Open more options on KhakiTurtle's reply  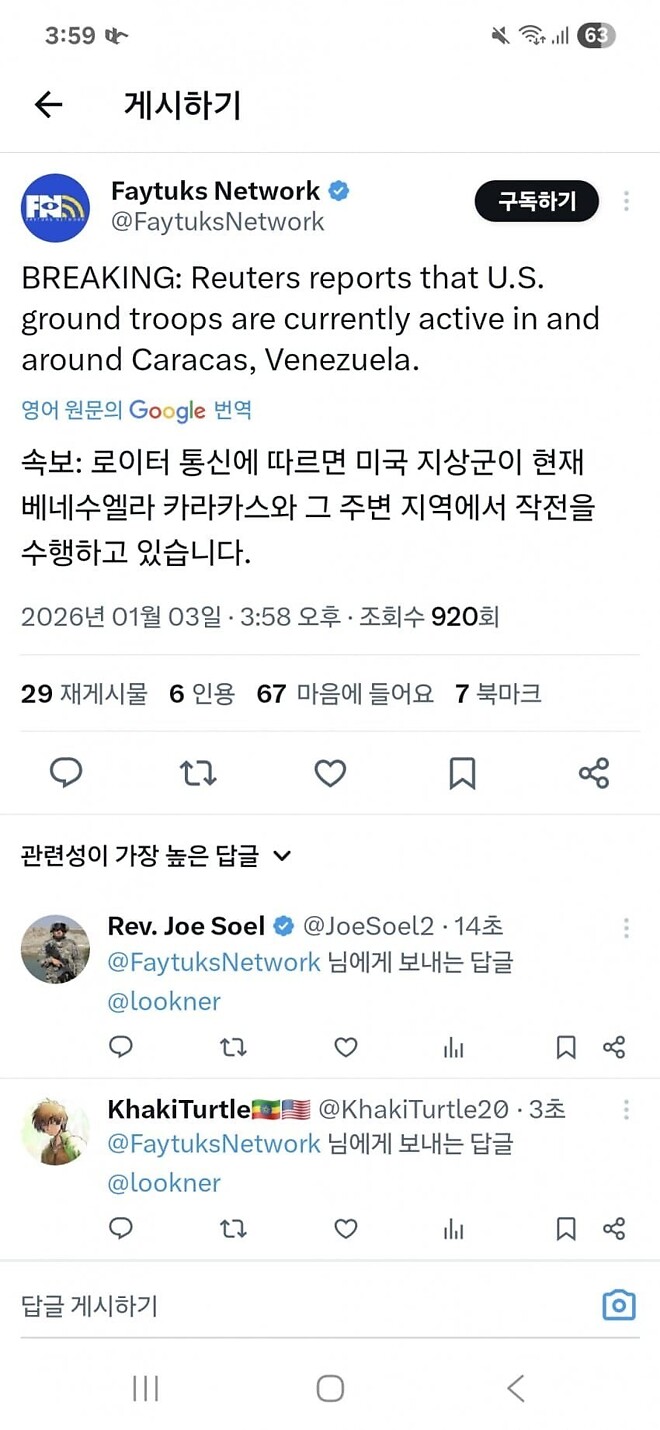click(626, 1108)
